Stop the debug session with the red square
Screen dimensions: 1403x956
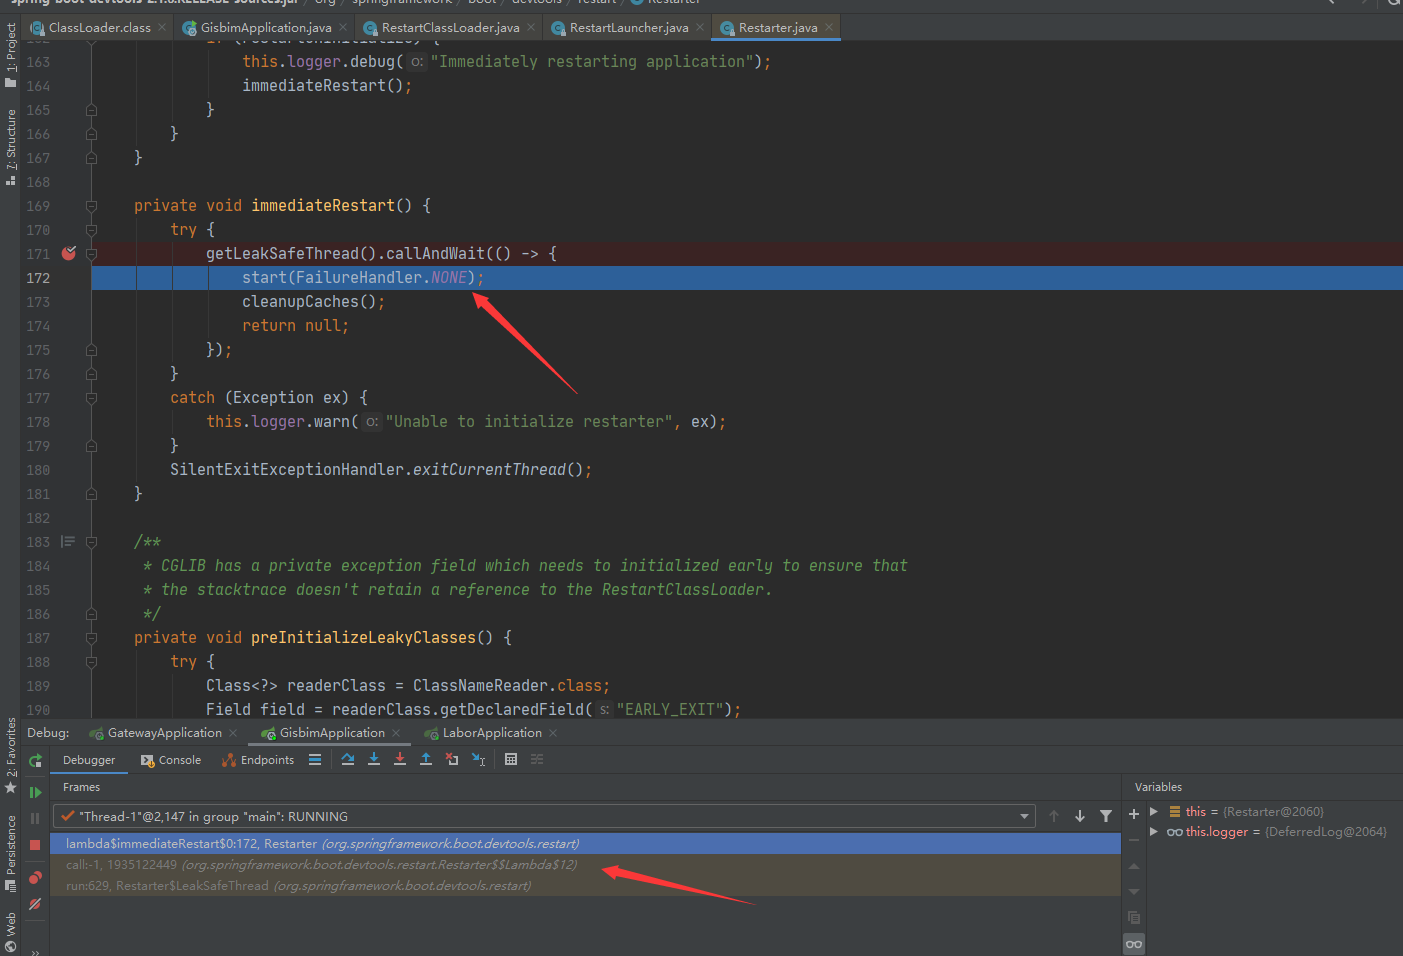click(x=34, y=845)
